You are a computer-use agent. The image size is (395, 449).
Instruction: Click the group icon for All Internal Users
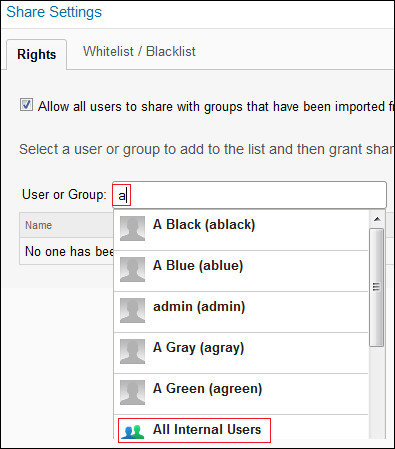133,431
